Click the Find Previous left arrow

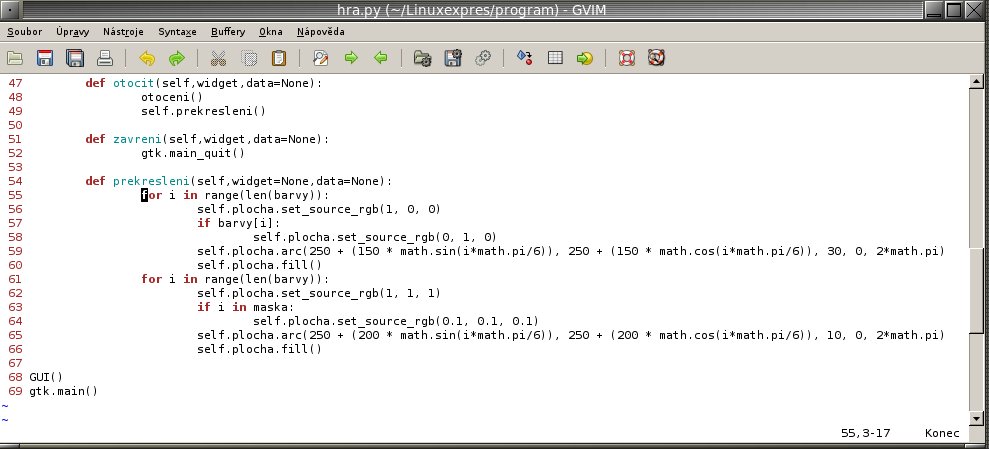click(381, 58)
